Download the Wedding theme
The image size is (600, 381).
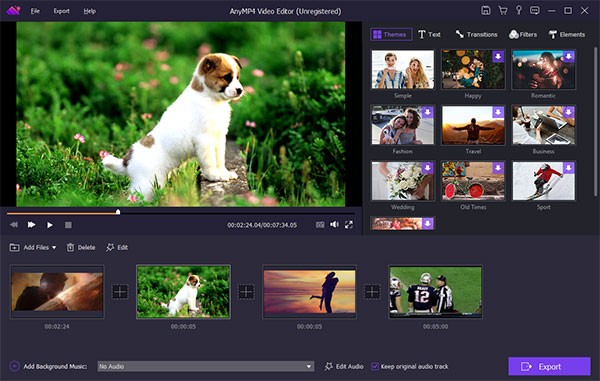click(x=427, y=168)
